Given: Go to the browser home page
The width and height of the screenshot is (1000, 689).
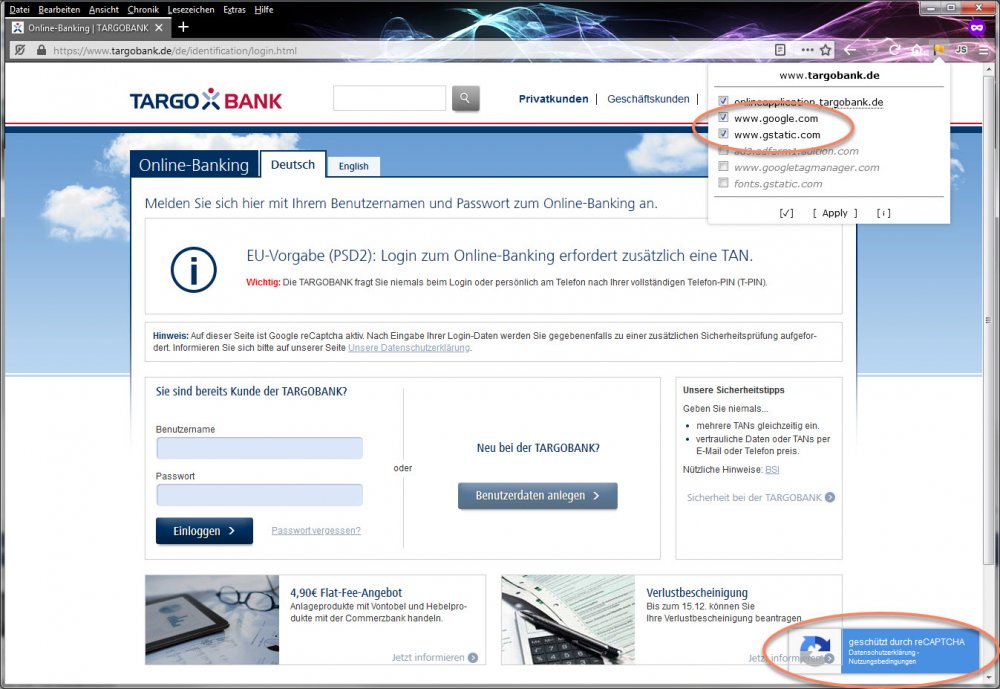Looking at the screenshot, I should tap(917, 50).
